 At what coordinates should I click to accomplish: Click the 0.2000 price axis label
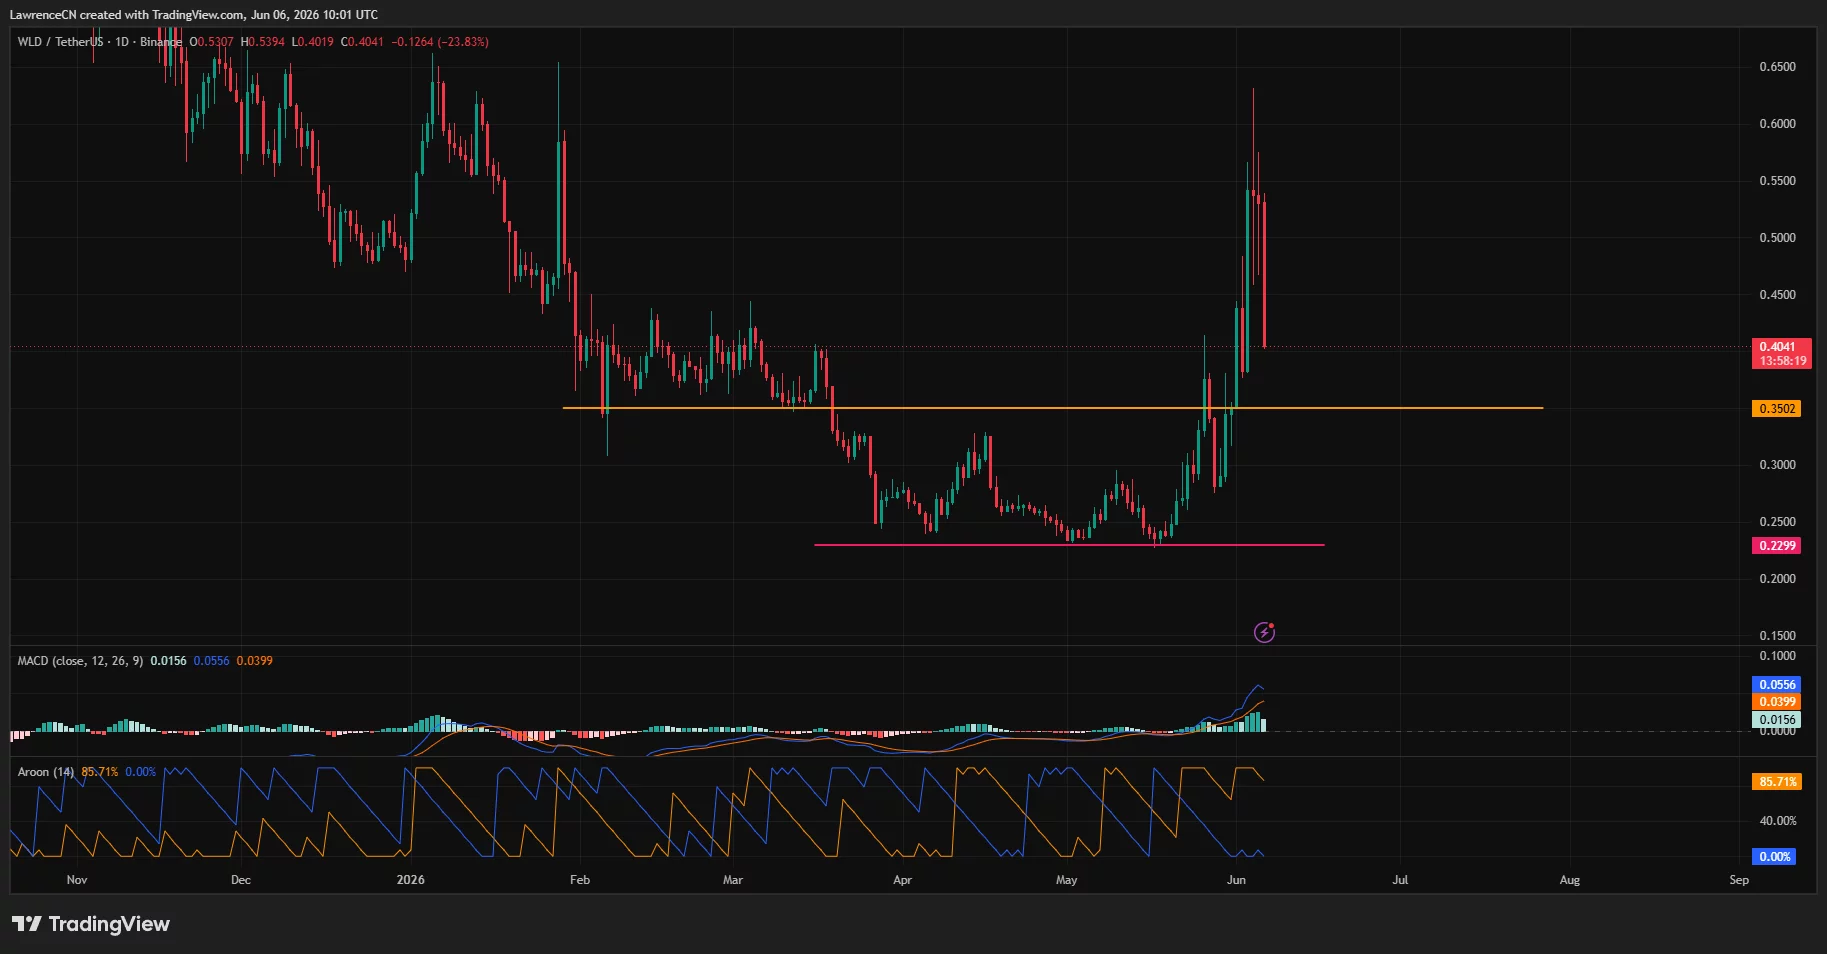point(1777,579)
